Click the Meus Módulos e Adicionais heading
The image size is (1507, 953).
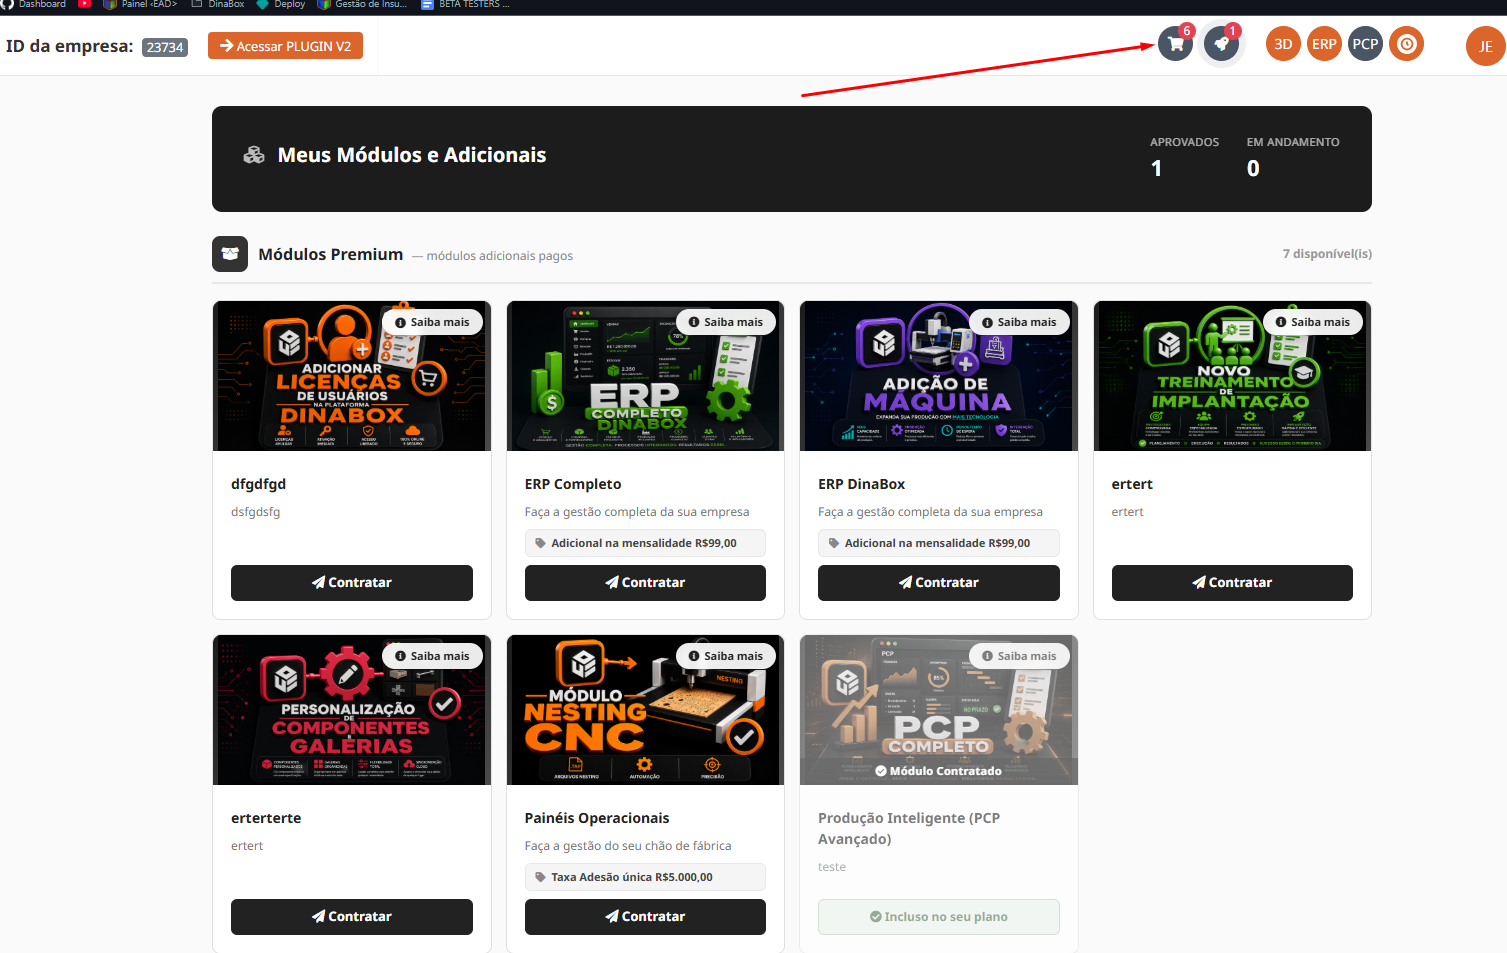pyautogui.click(x=412, y=155)
